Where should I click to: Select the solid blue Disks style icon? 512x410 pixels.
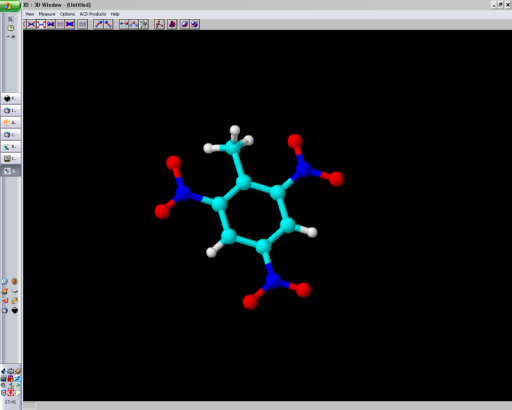70,24
